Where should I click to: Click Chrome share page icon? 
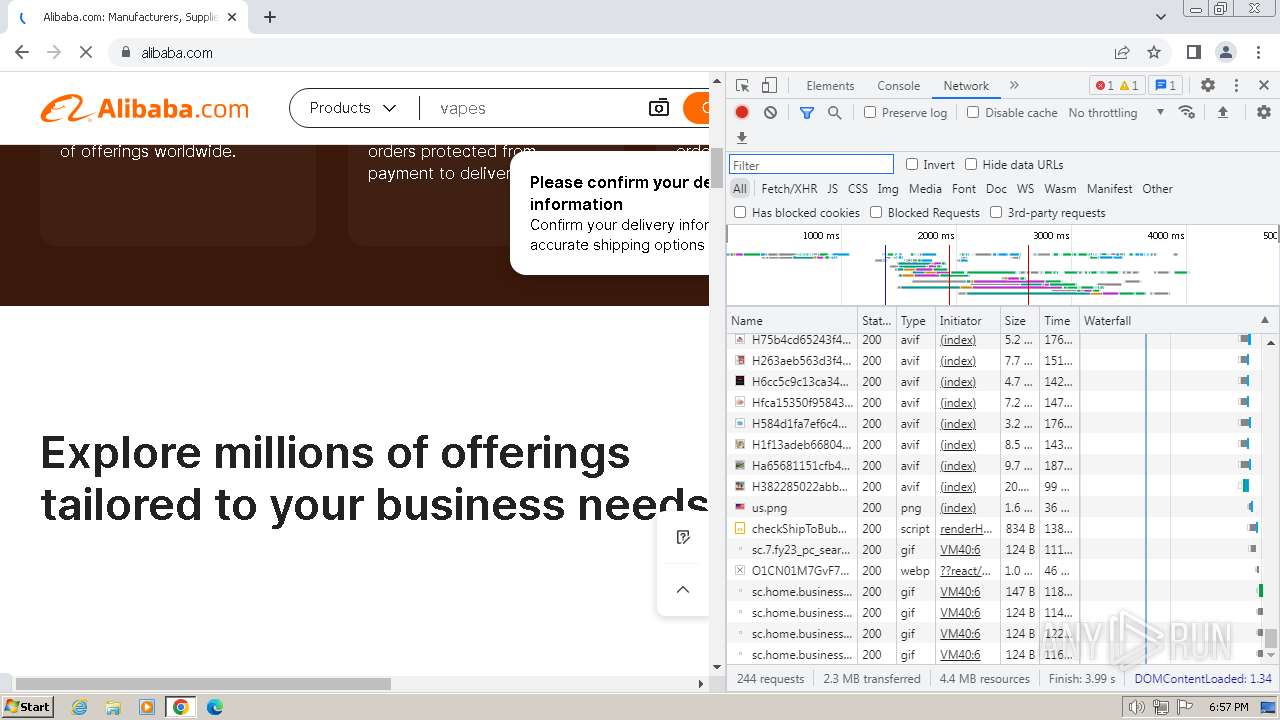point(1122,52)
